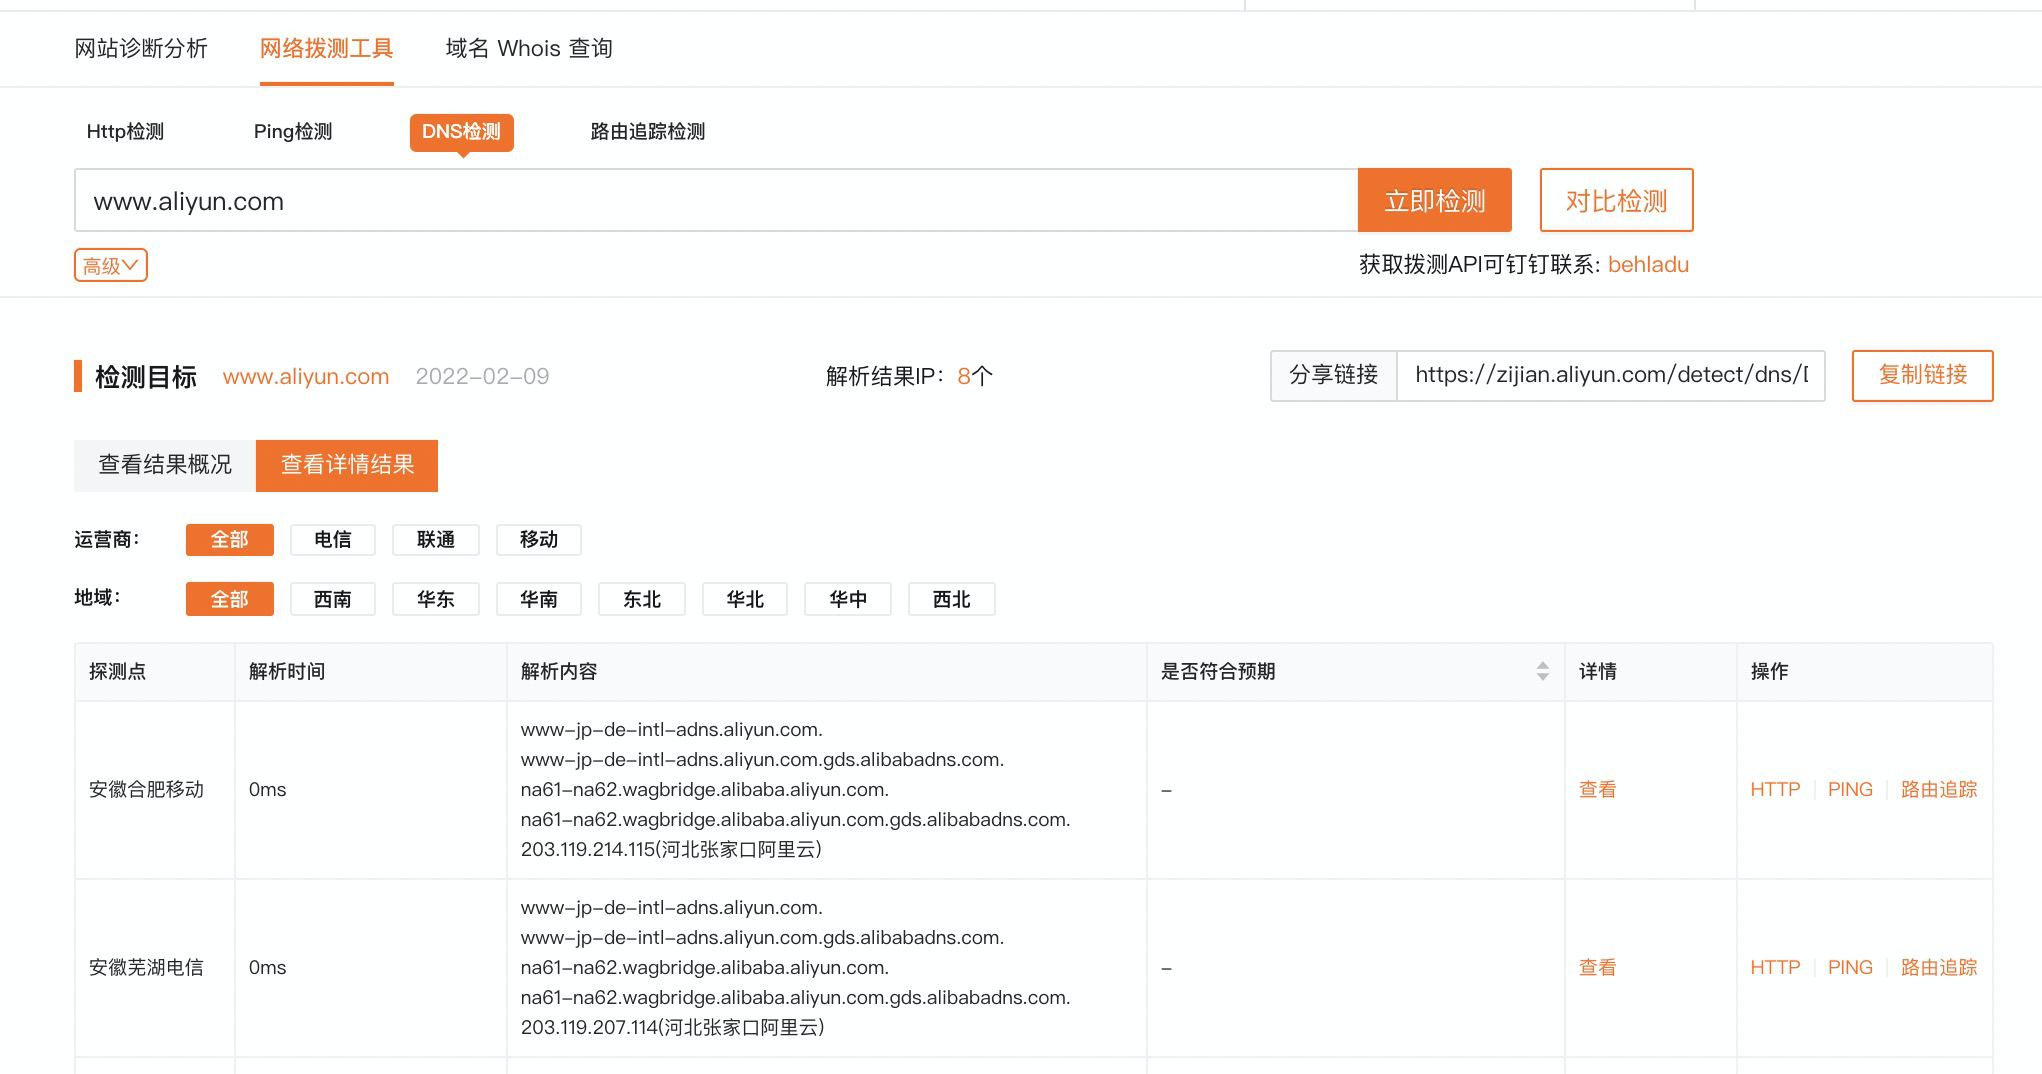Expand the 高级 options dropdown
2042x1074 pixels.
(110, 265)
